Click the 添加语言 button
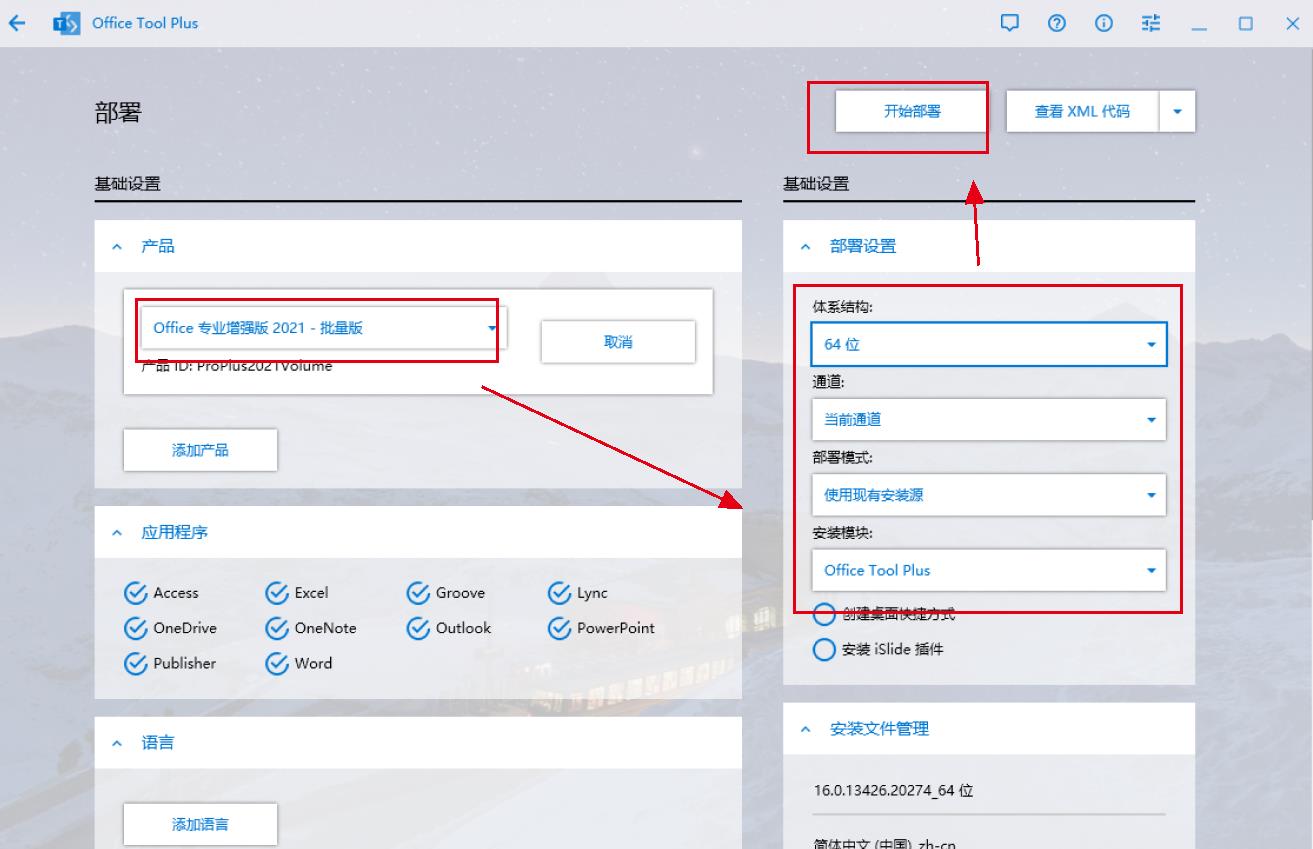The height and width of the screenshot is (849, 1313). 200,825
